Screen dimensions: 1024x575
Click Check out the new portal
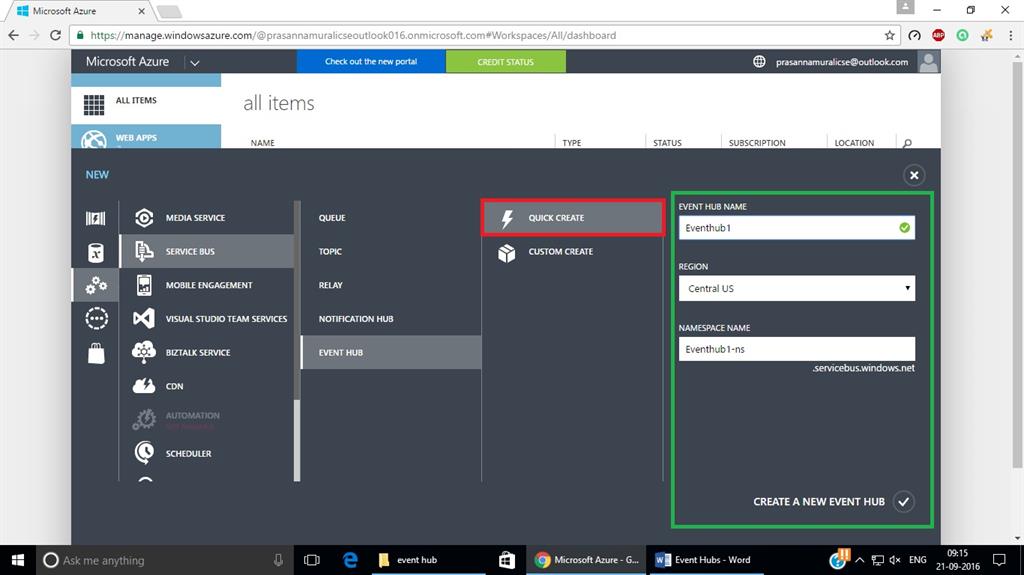(371, 61)
